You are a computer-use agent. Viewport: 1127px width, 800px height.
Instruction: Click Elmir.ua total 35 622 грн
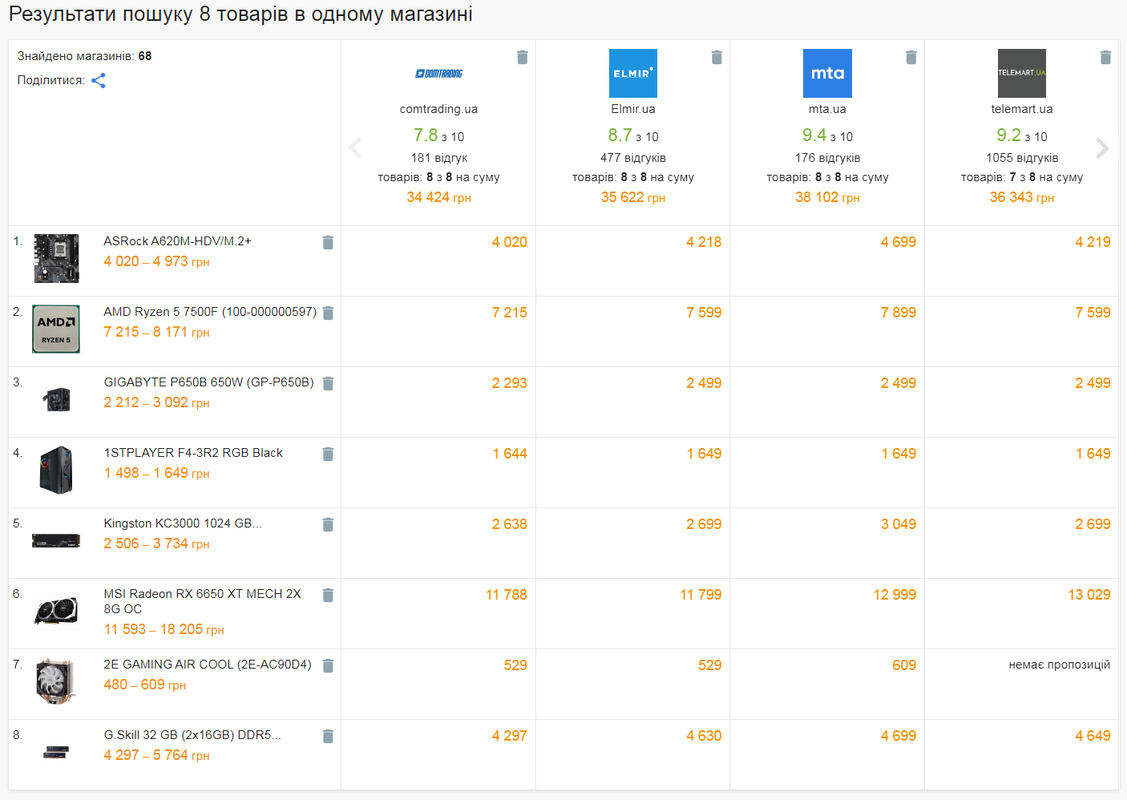click(632, 197)
